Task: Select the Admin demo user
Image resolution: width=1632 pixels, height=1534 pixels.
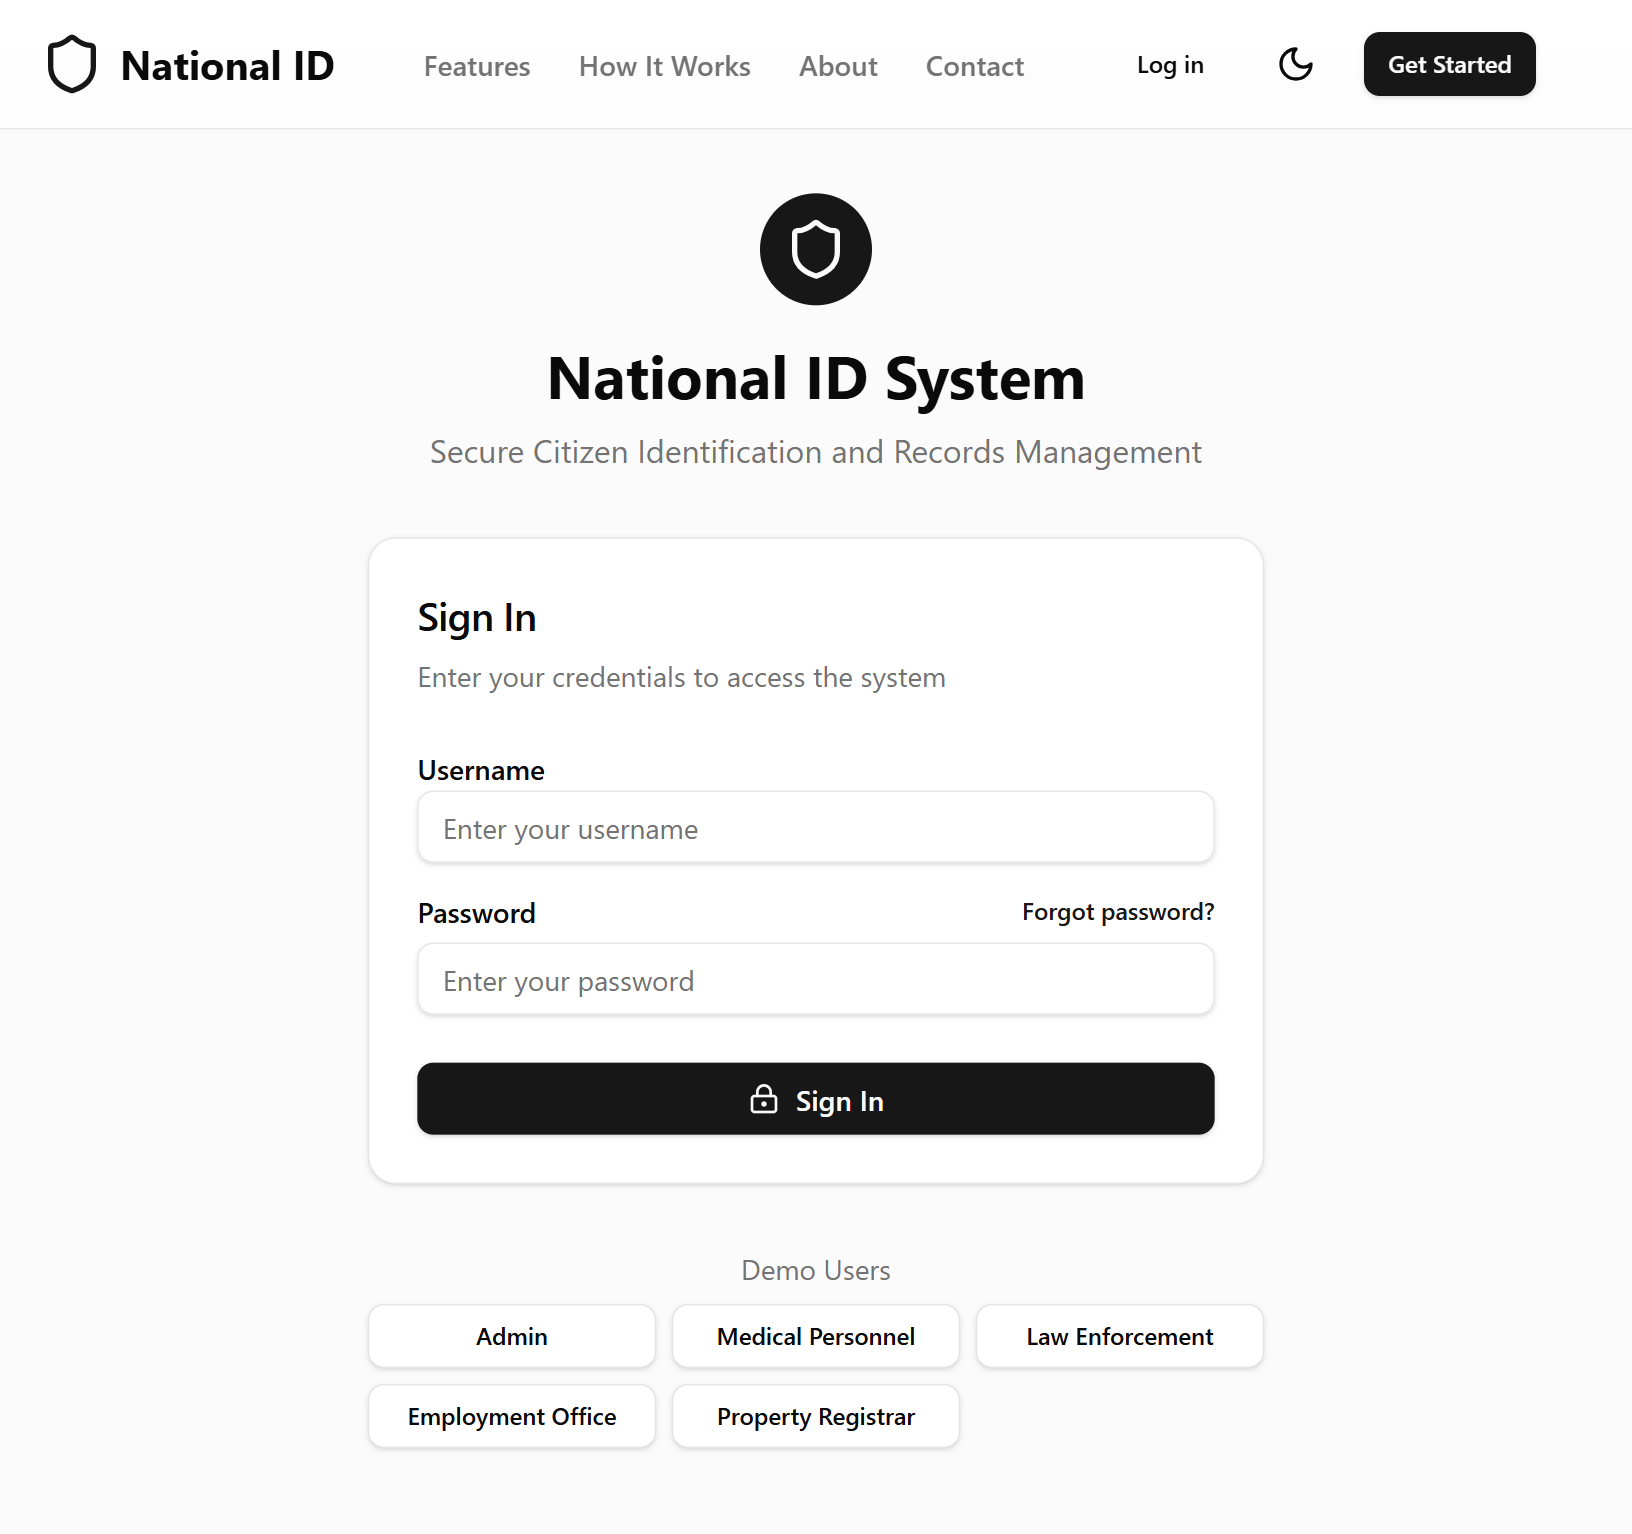Action: click(x=511, y=1336)
